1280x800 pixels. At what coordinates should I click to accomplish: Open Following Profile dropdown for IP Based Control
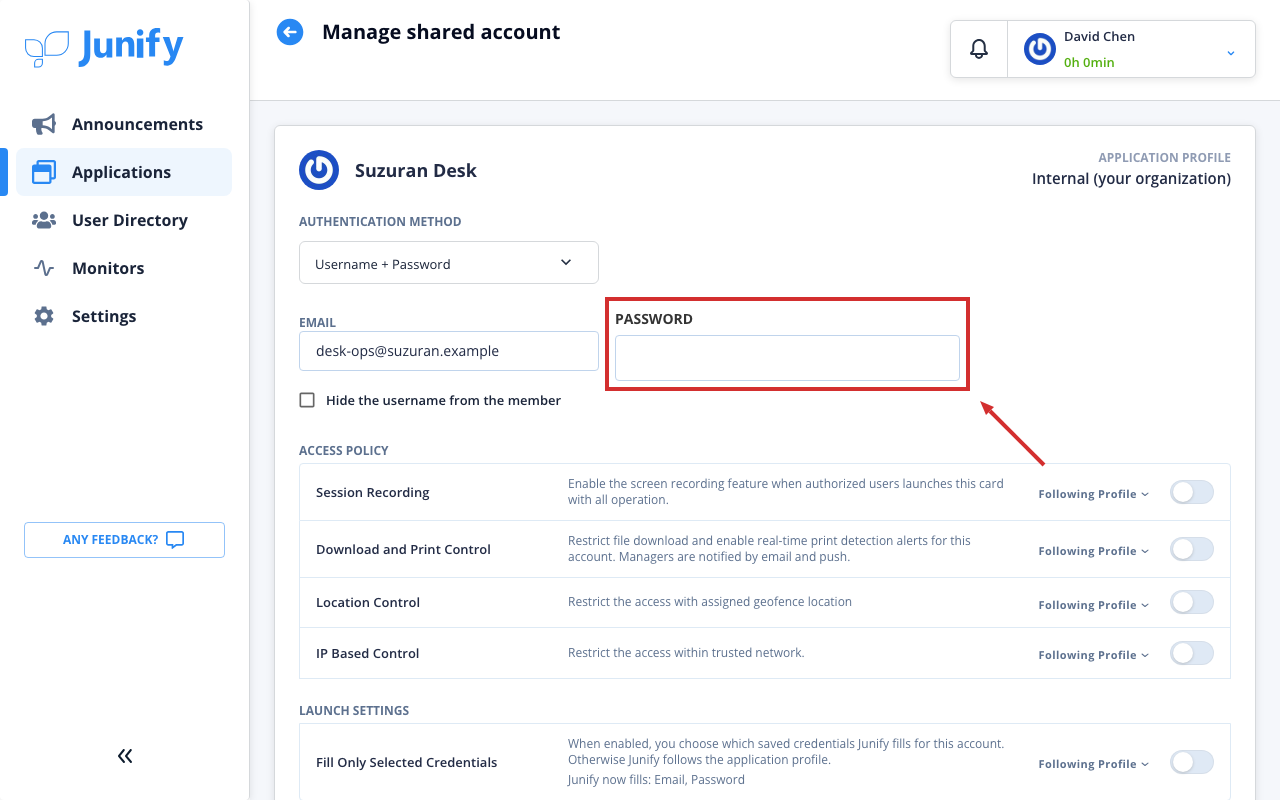1094,655
